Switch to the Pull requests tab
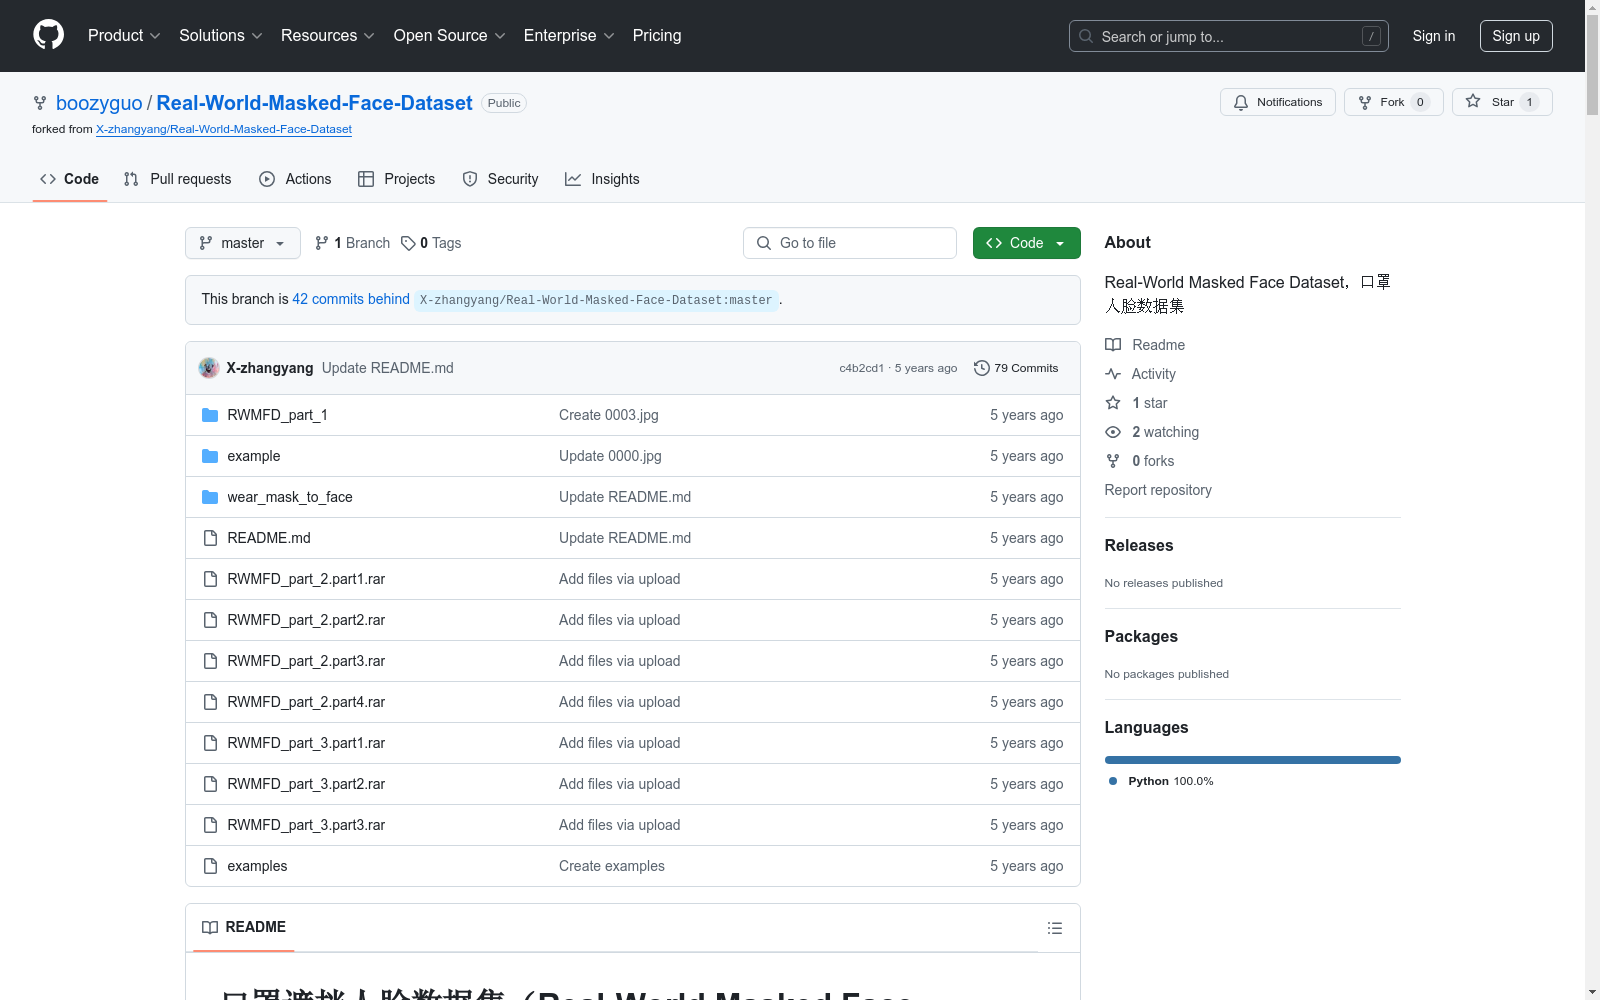The image size is (1600, 1000). 177,179
